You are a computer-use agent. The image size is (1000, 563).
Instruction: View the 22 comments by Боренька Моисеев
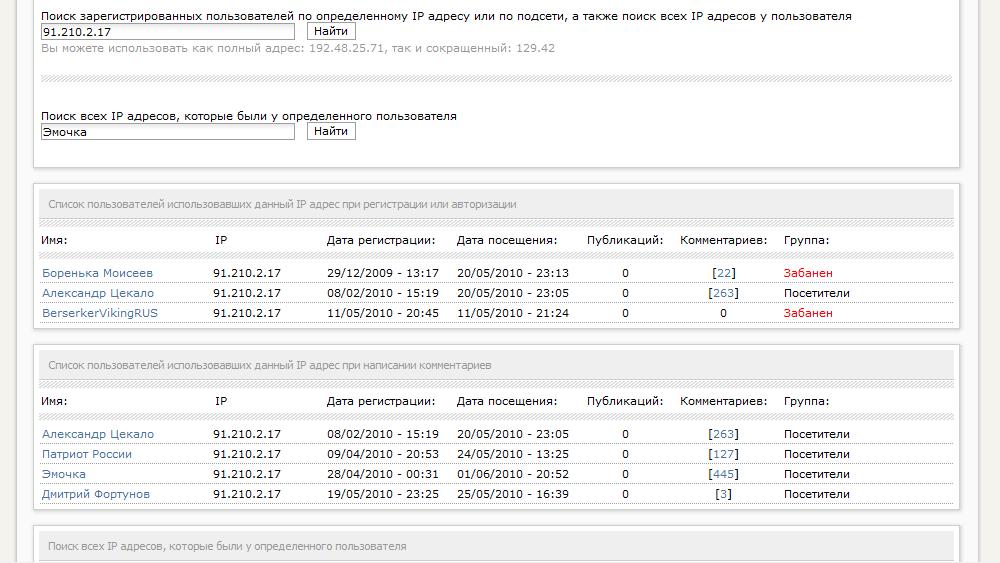click(x=725, y=273)
